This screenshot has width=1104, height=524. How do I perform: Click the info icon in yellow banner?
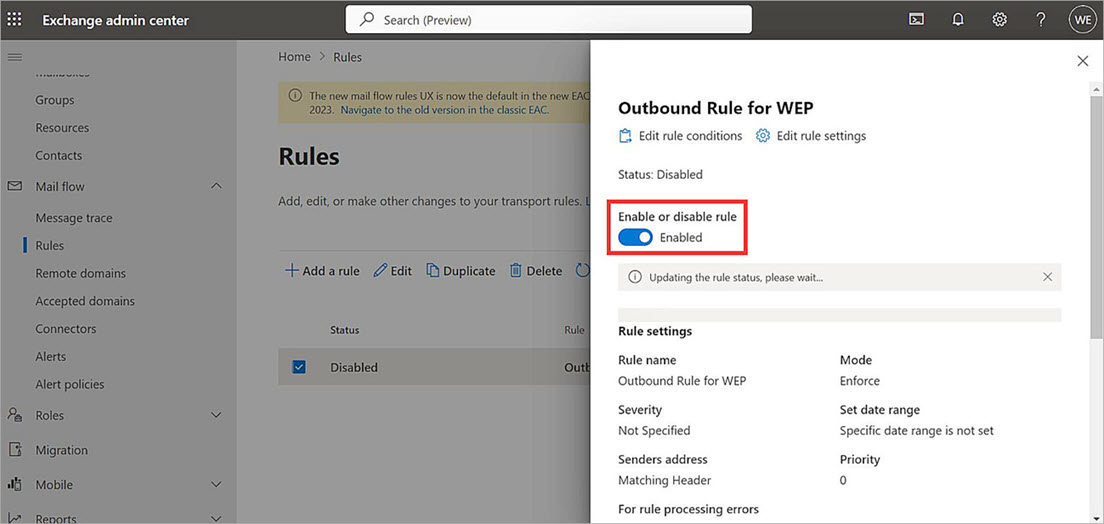tap(296, 95)
